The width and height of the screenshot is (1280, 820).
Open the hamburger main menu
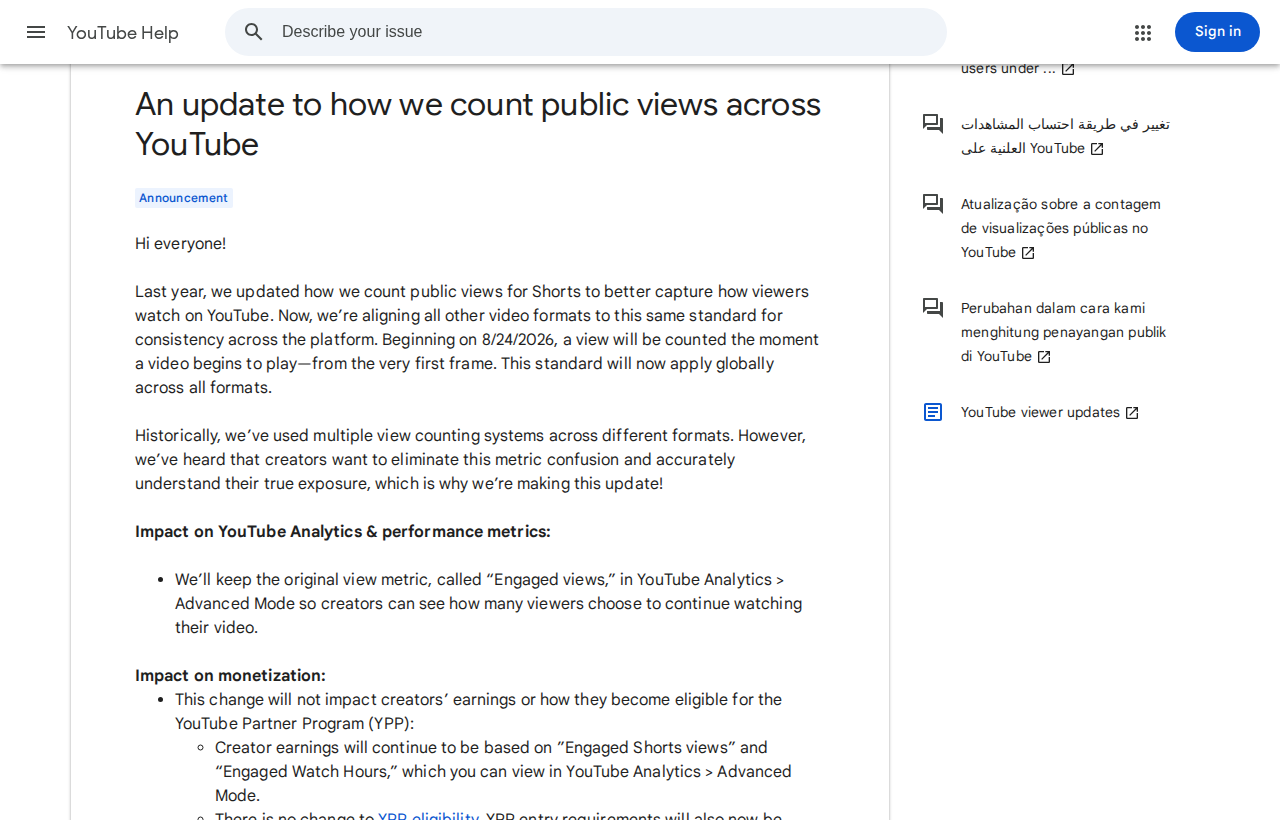coord(36,32)
